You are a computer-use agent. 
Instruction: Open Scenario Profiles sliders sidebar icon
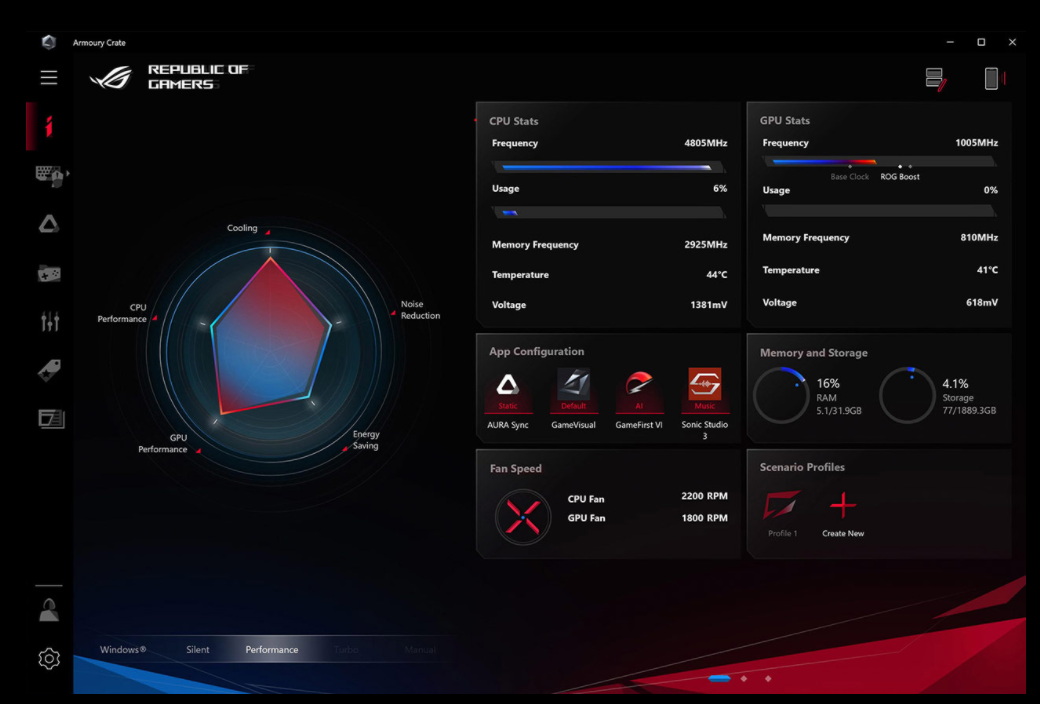point(50,321)
